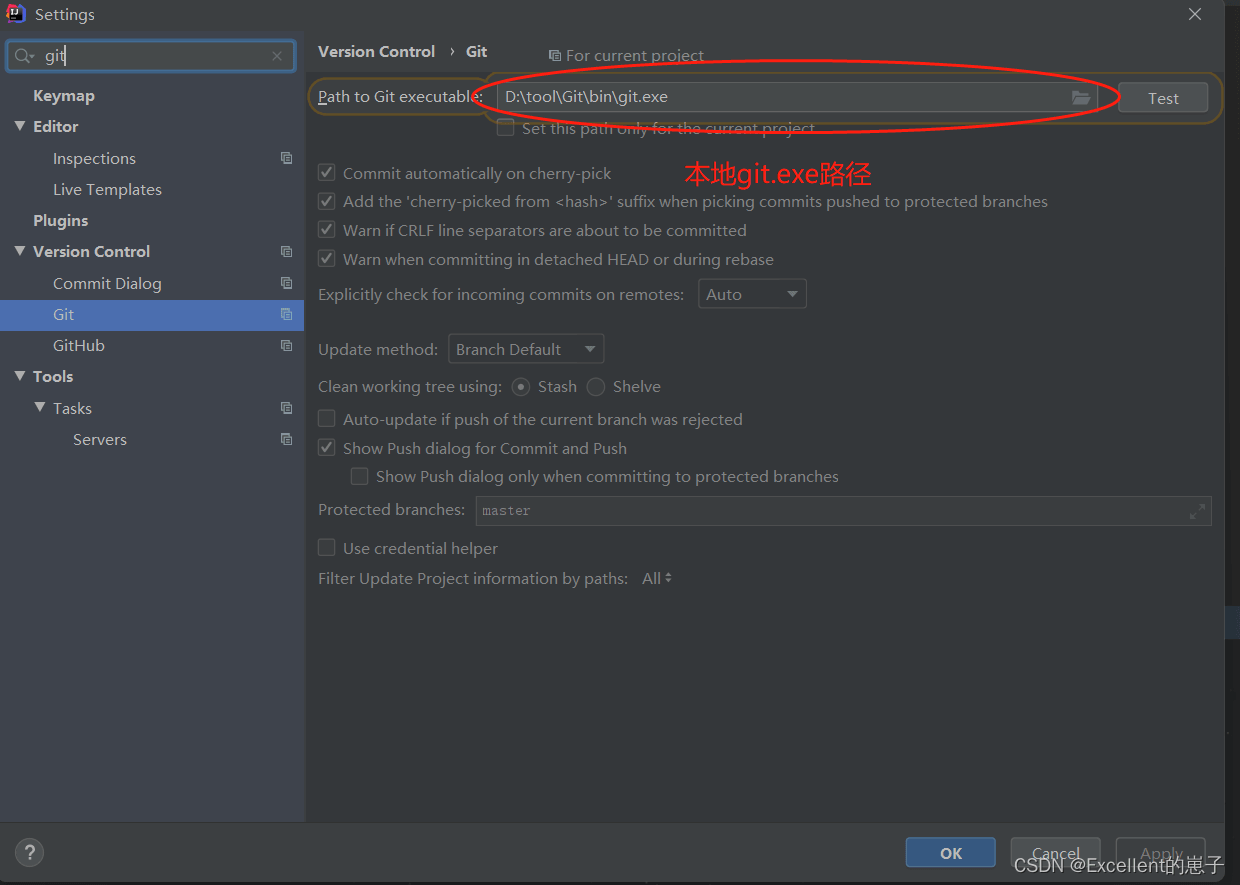
Task: Toggle Commit automatically on cherry-pick
Action: pos(326,173)
